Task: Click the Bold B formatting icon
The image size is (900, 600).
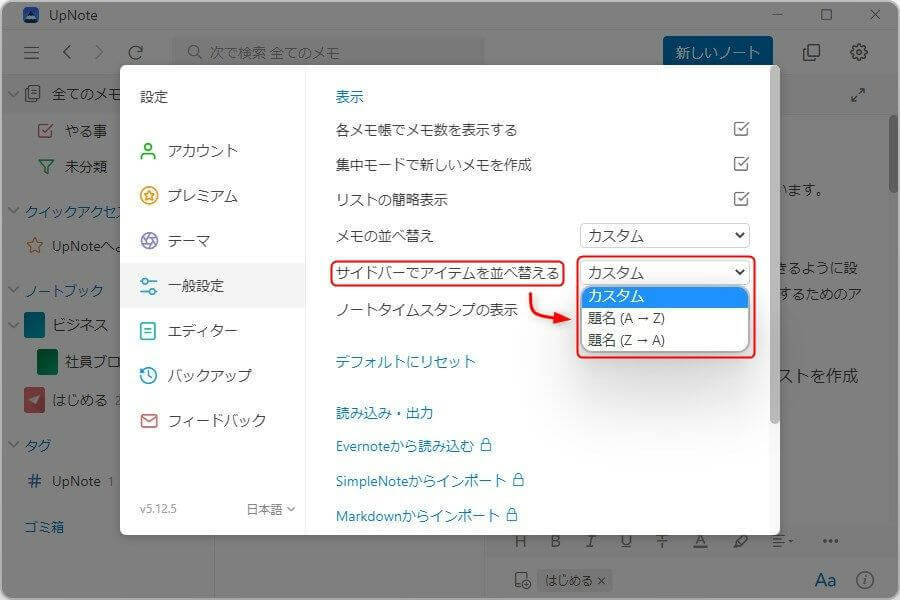Action: pos(555,541)
